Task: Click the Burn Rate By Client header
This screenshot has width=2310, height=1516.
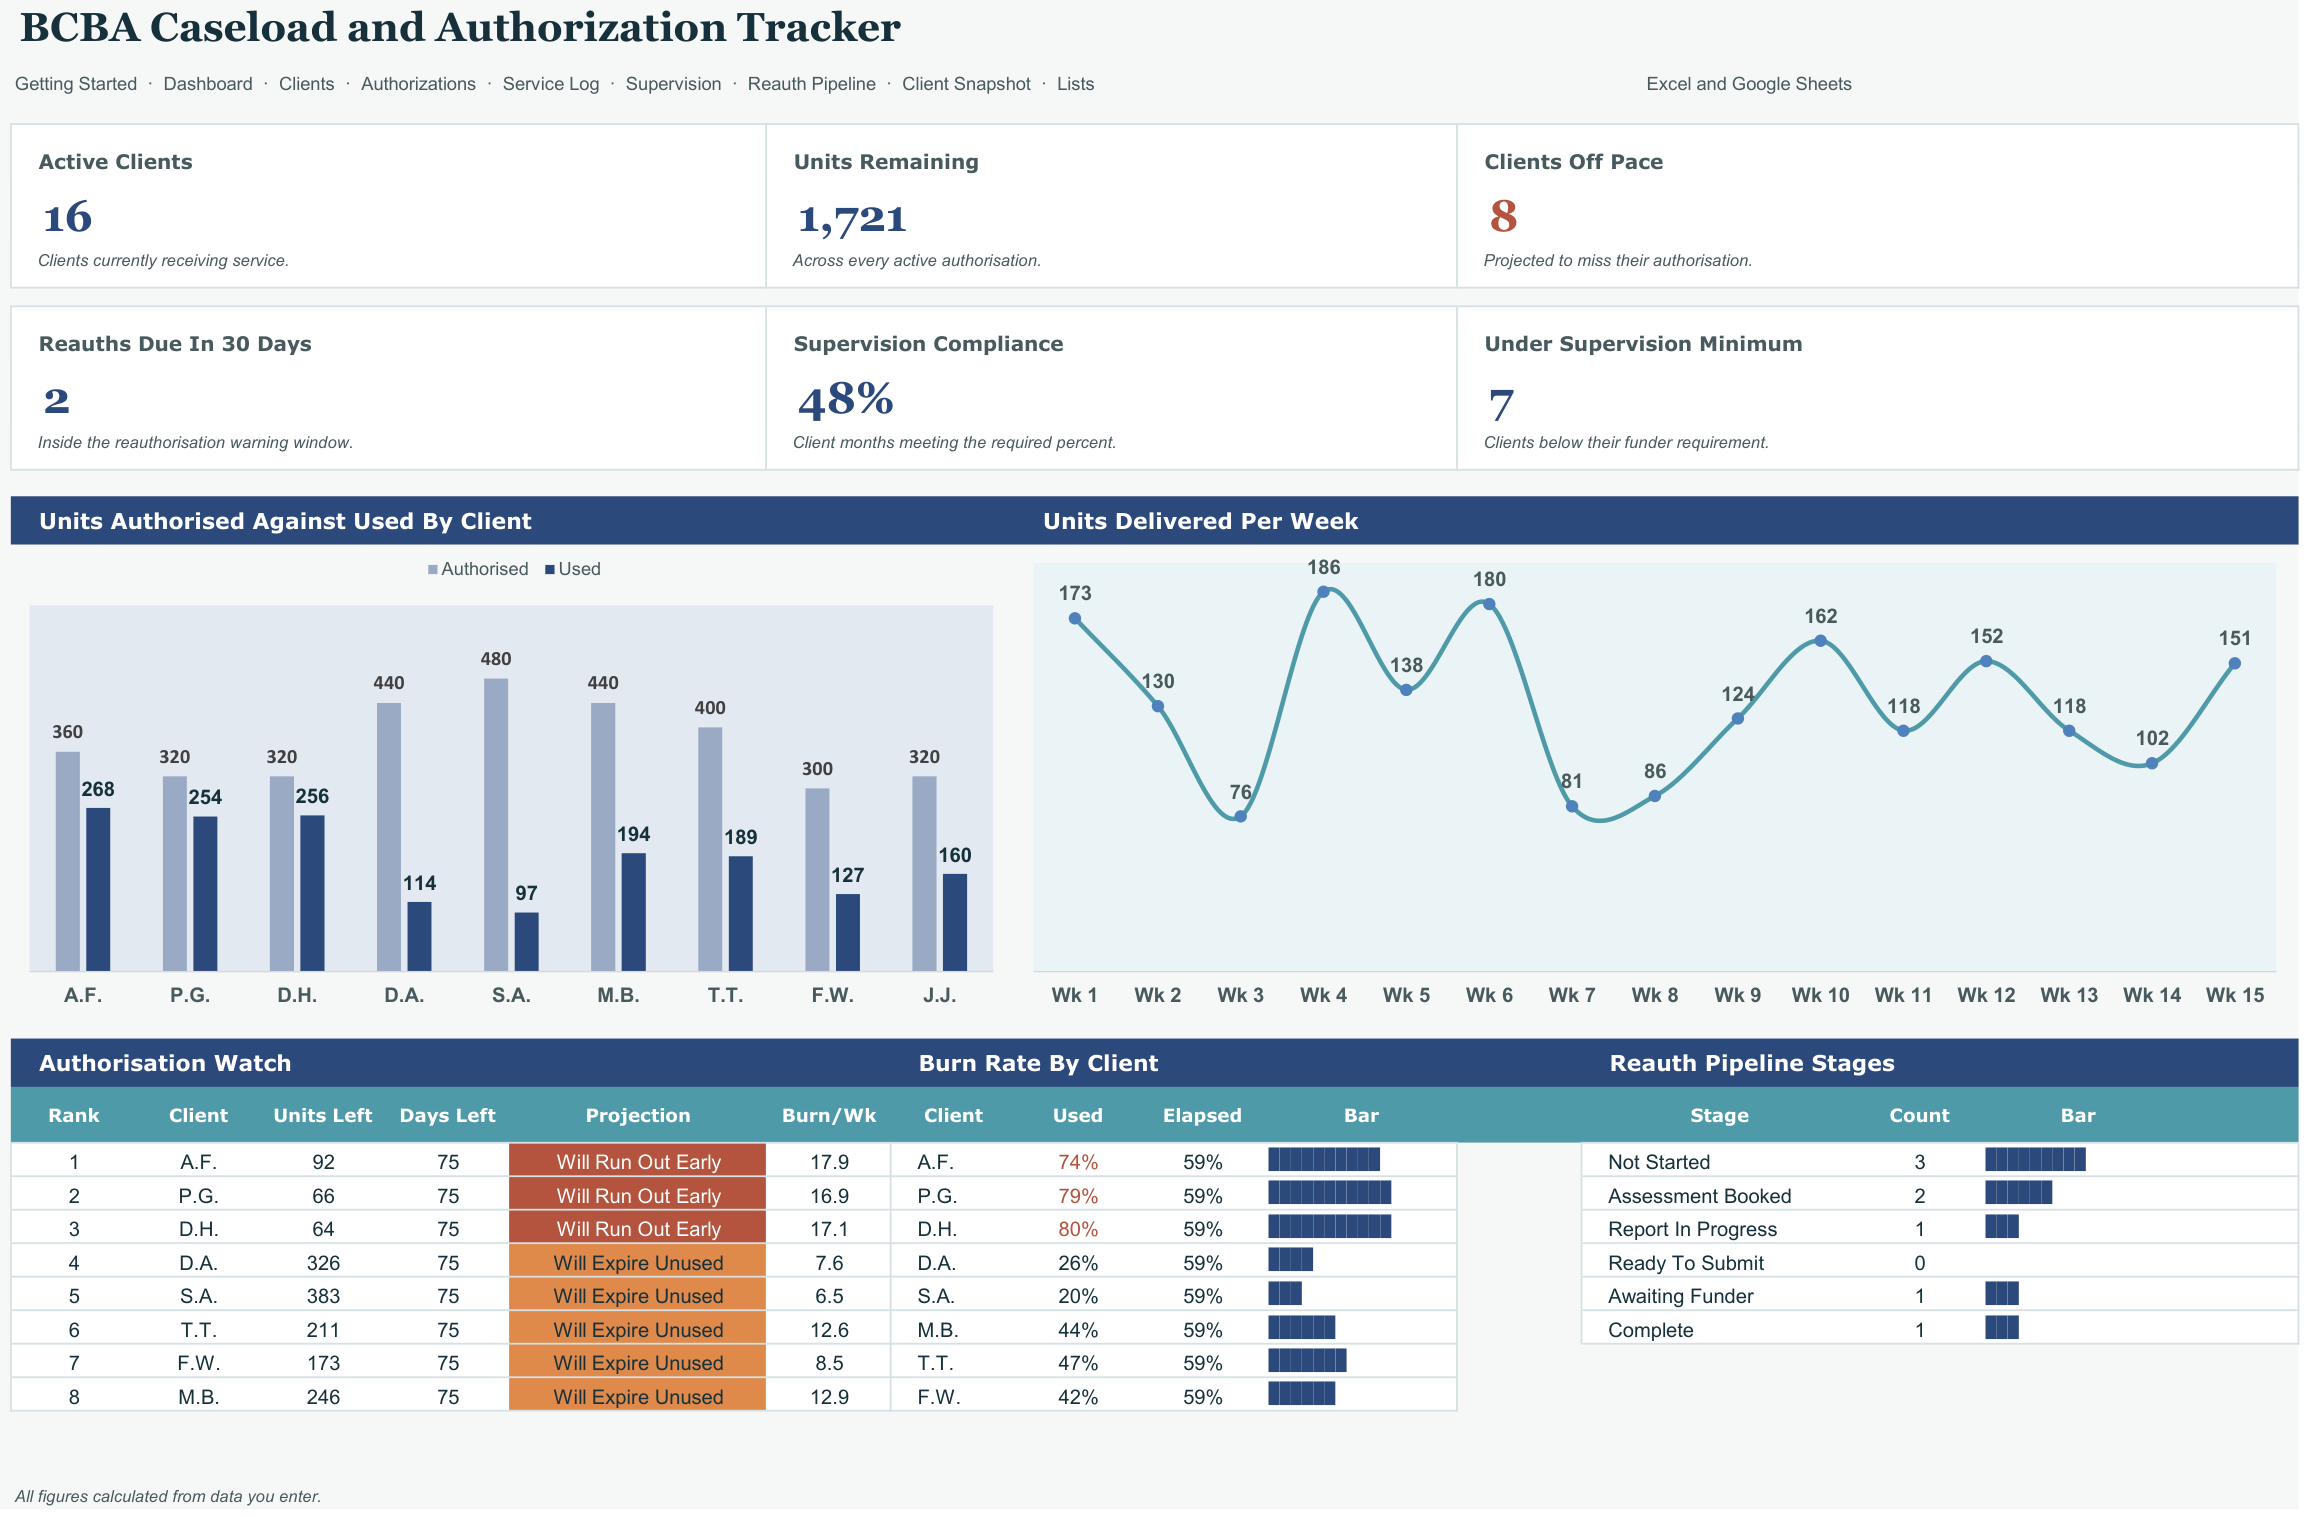Action: pyautogui.click(x=1038, y=1063)
